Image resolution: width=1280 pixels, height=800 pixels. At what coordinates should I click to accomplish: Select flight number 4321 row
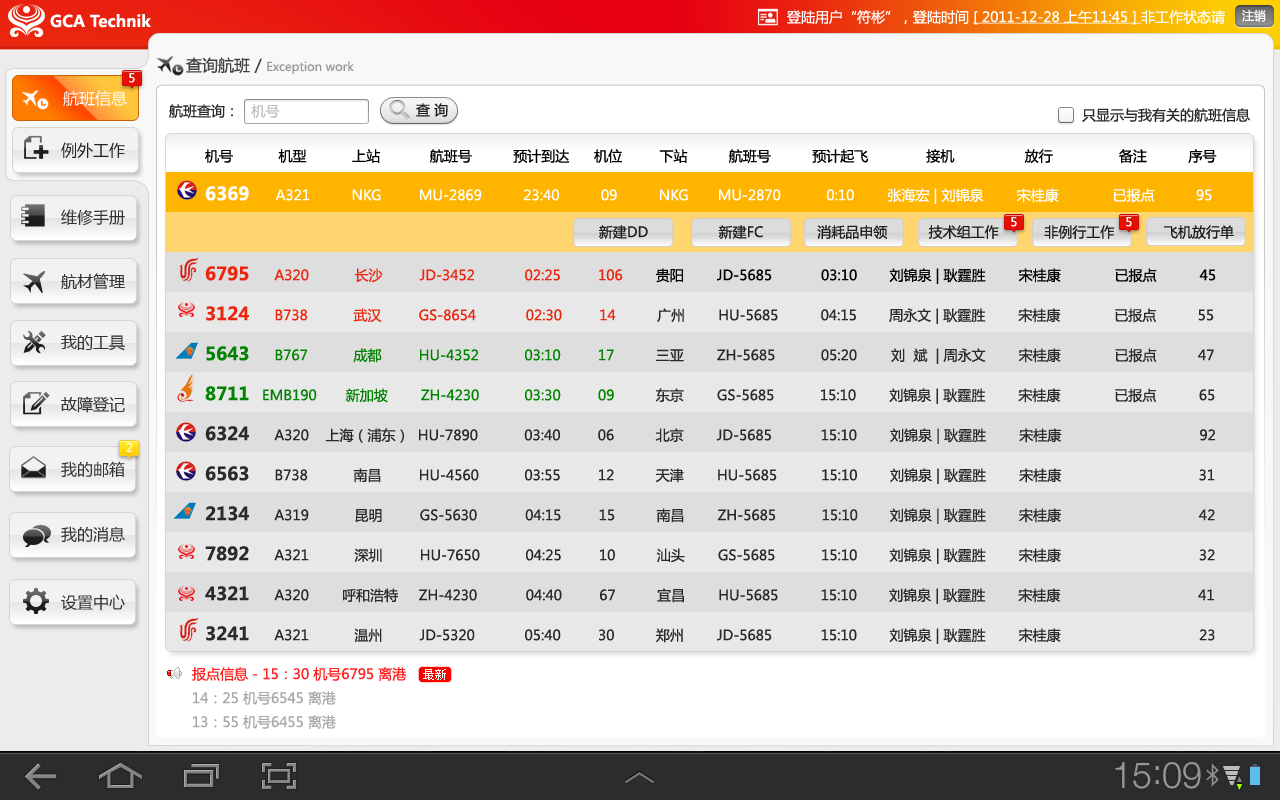[709, 594]
